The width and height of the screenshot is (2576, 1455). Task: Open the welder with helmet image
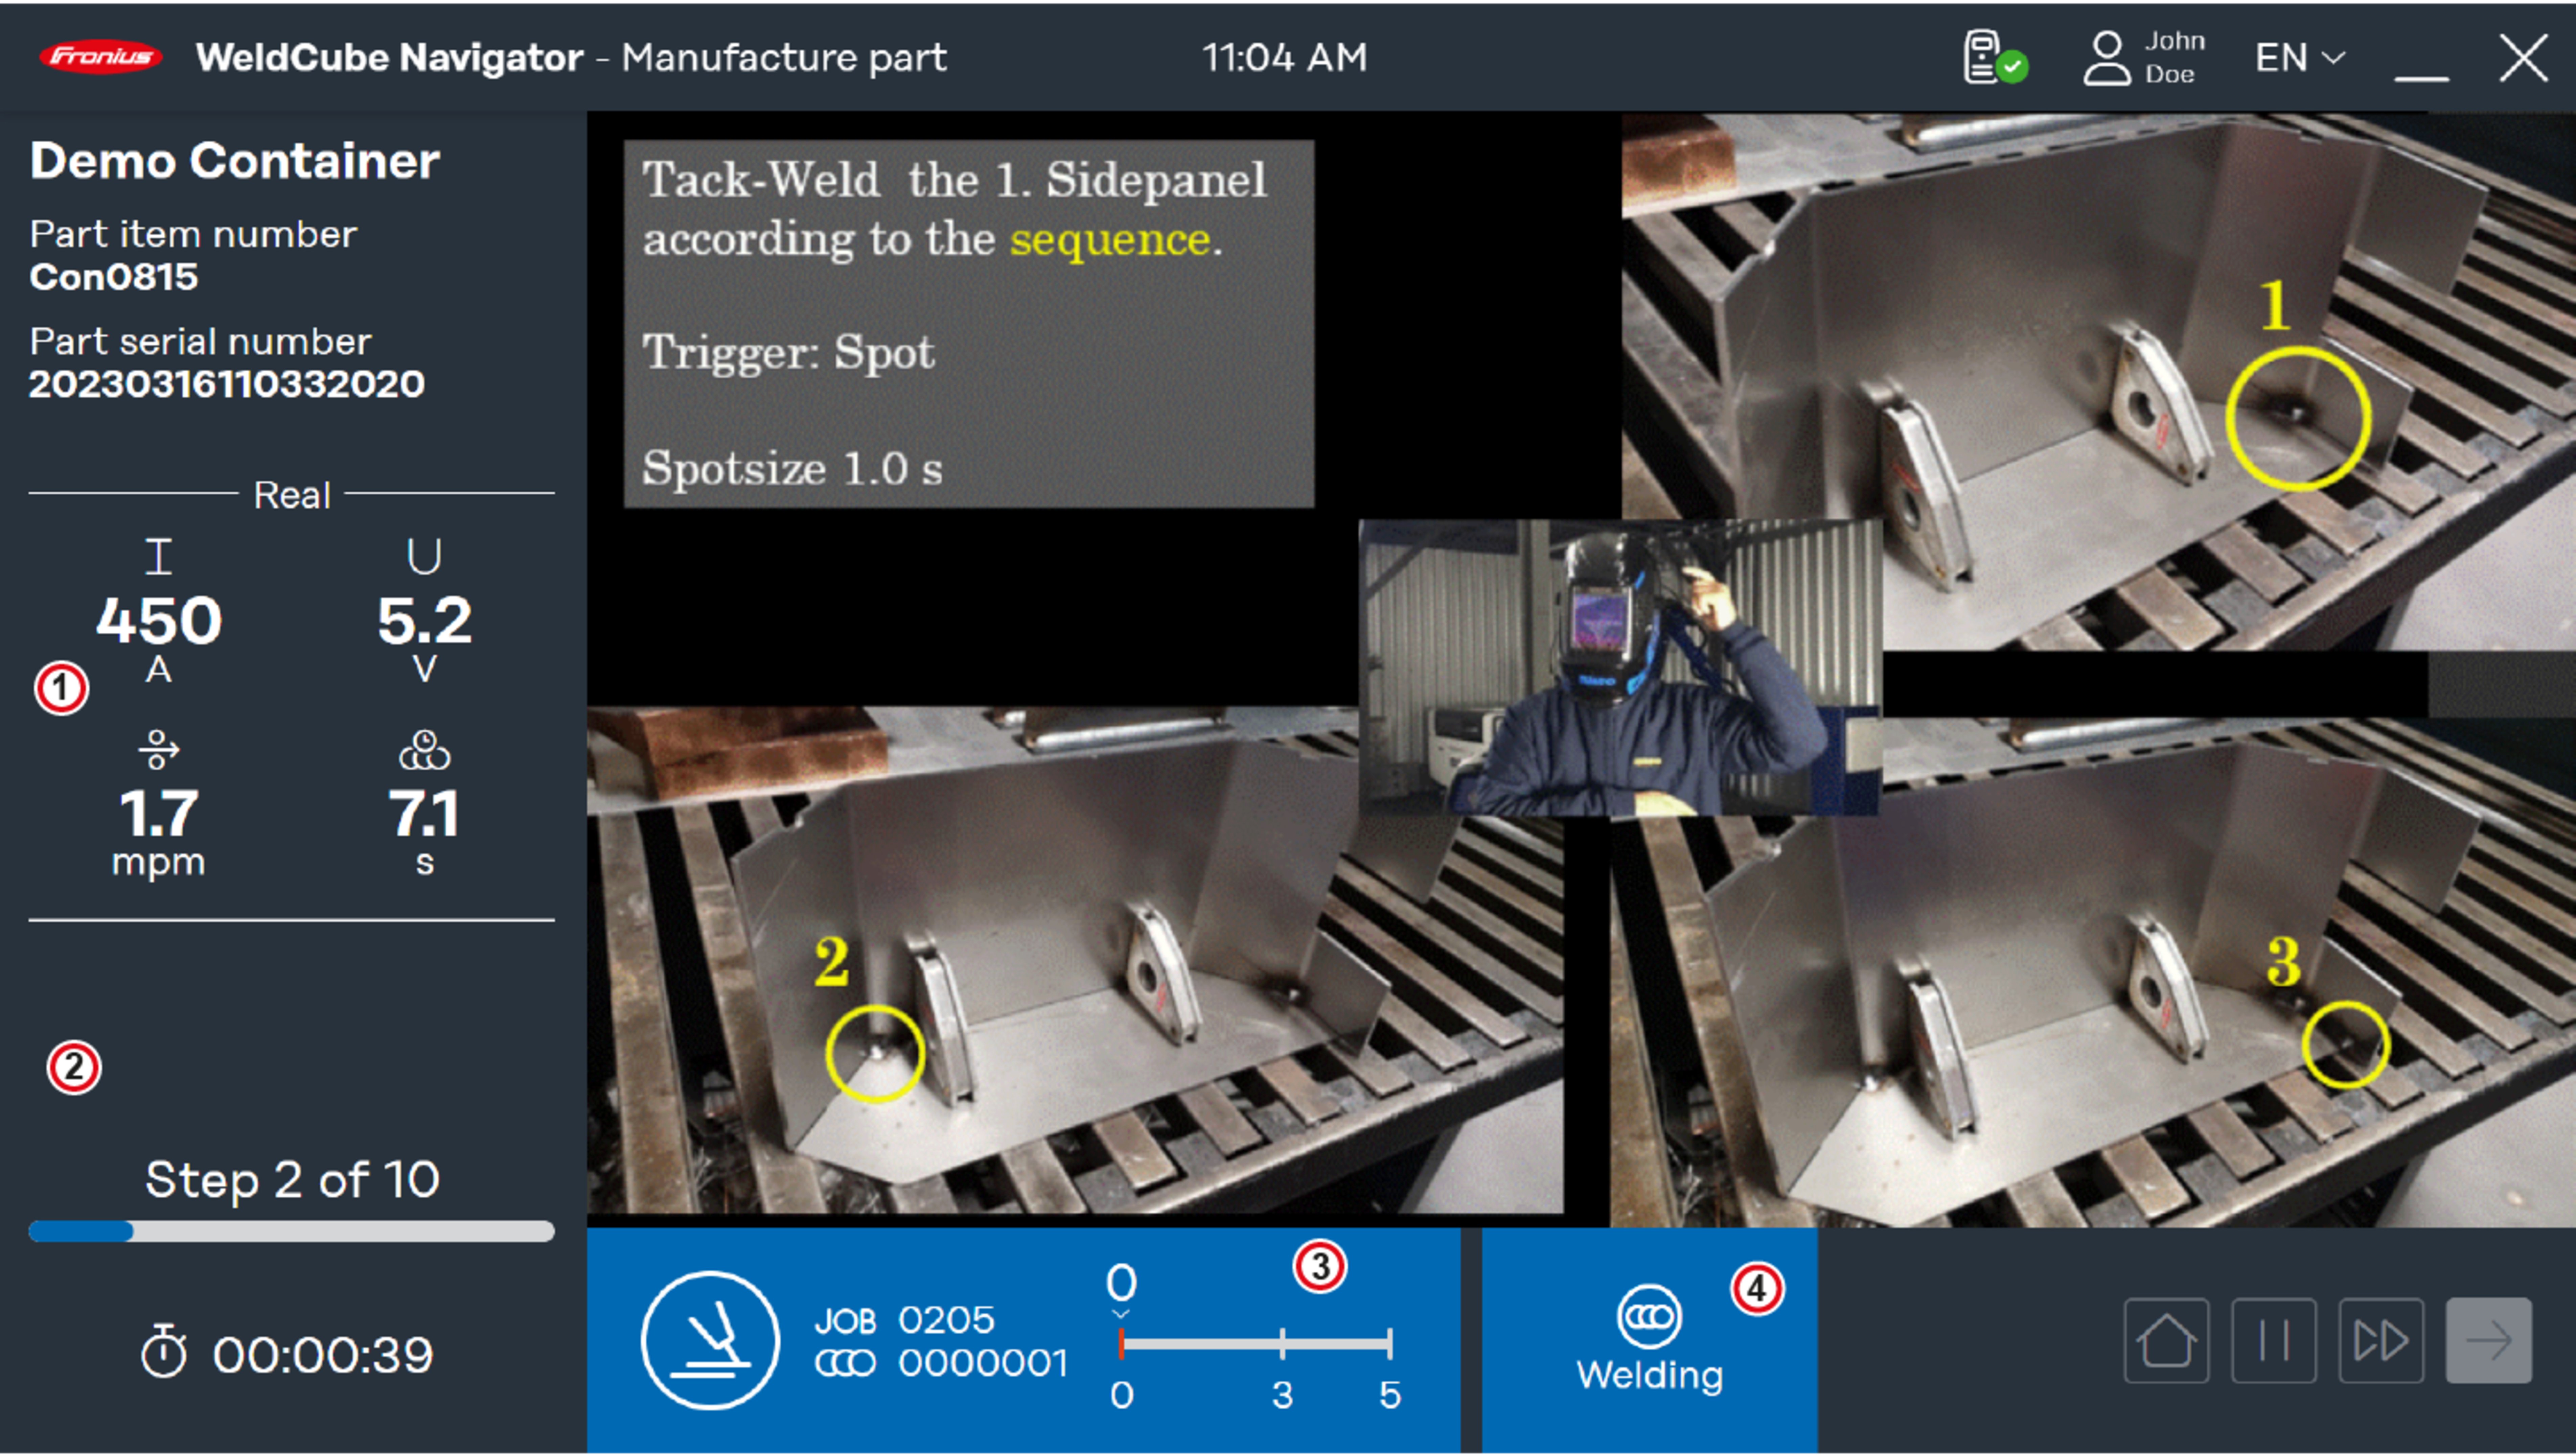click(1620, 667)
